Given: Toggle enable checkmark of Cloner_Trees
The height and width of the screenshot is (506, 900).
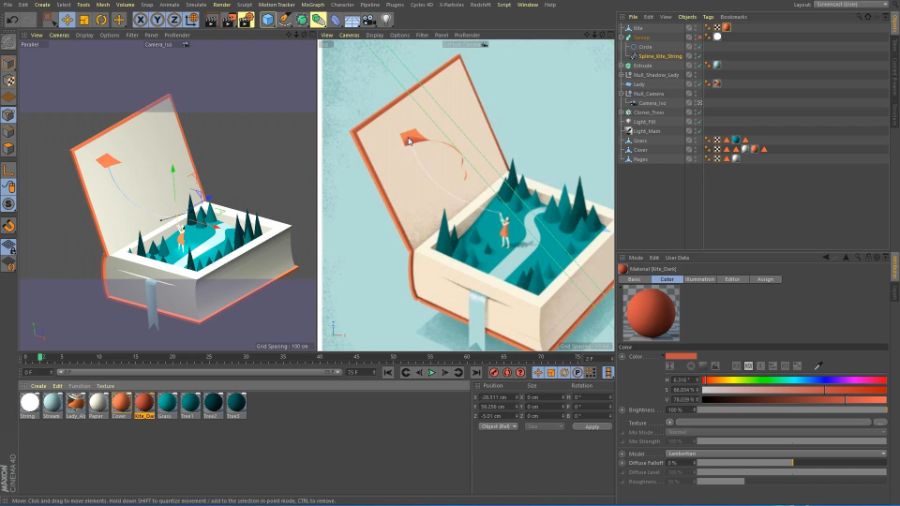Looking at the screenshot, I should (699, 112).
